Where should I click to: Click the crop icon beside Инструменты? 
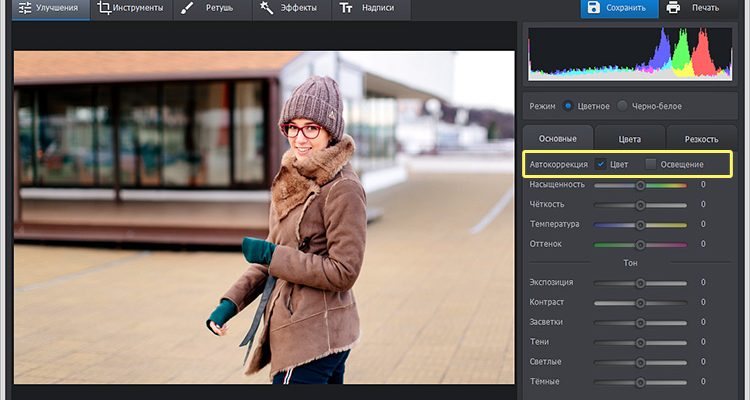click(x=105, y=8)
